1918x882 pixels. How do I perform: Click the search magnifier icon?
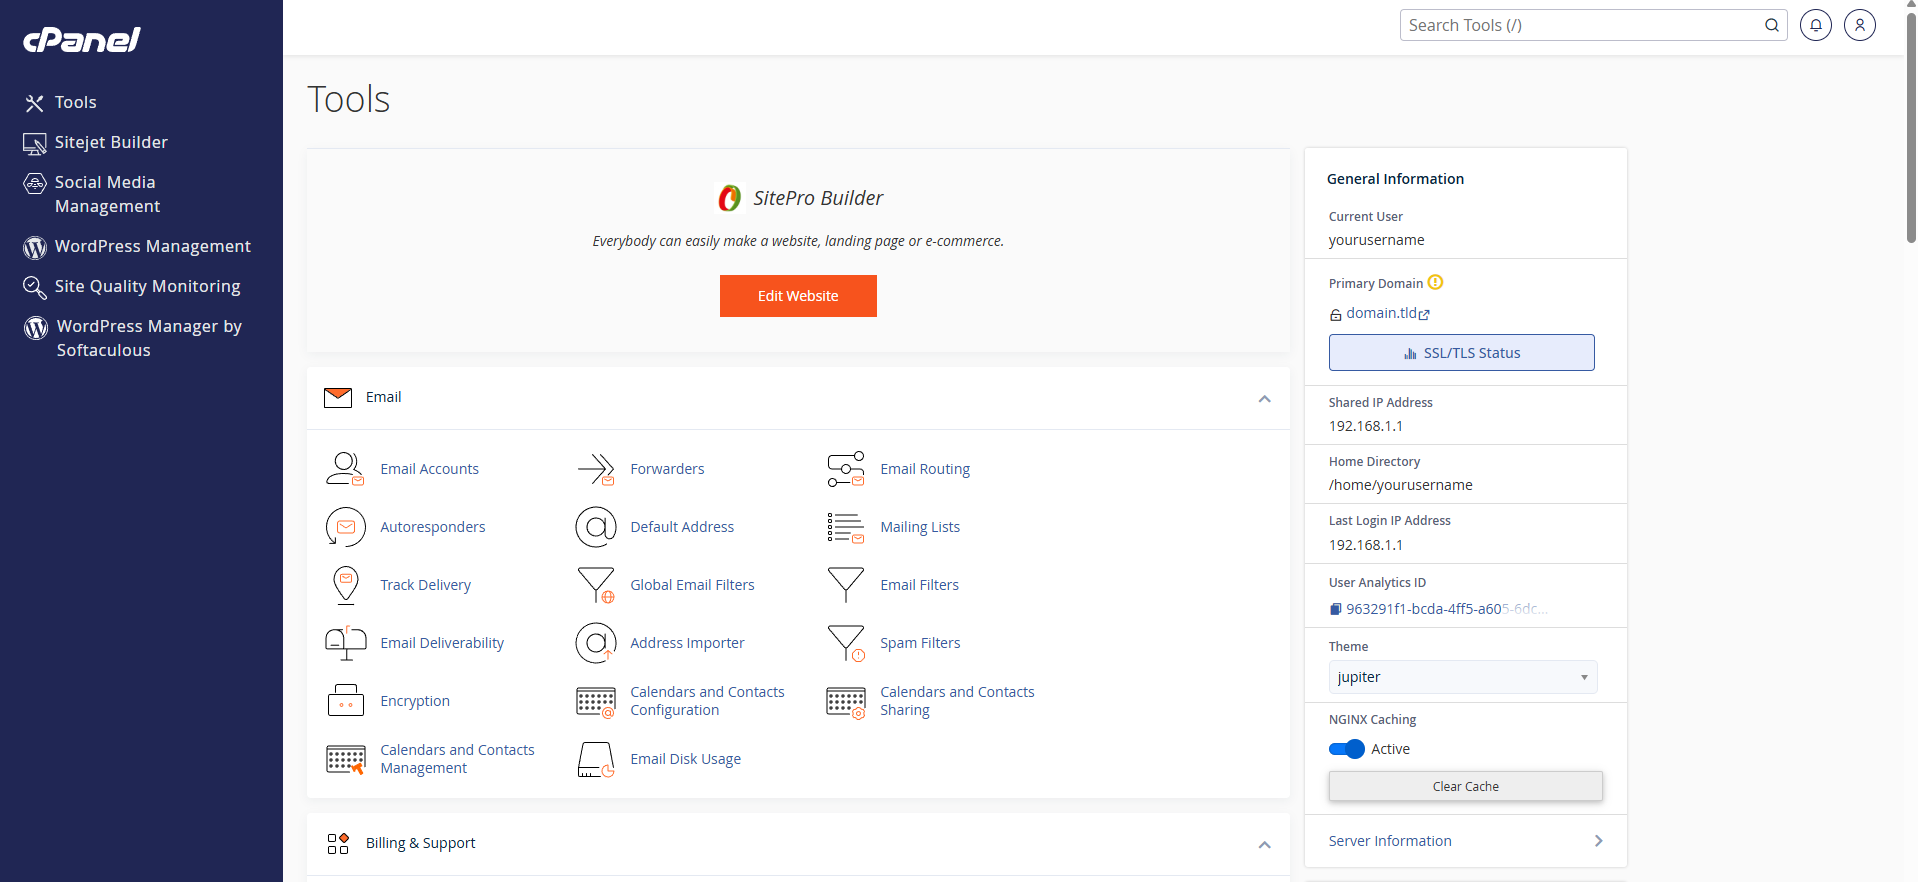[x=1771, y=25]
